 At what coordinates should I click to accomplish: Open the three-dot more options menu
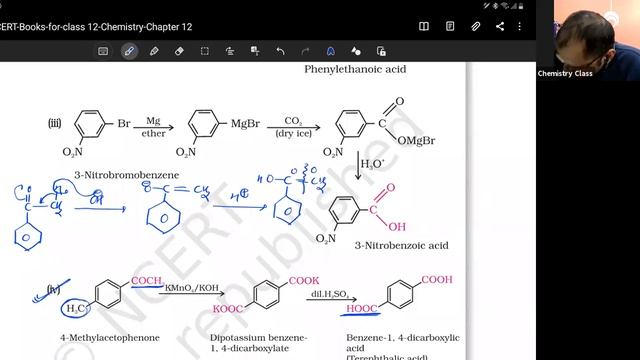click(519, 27)
